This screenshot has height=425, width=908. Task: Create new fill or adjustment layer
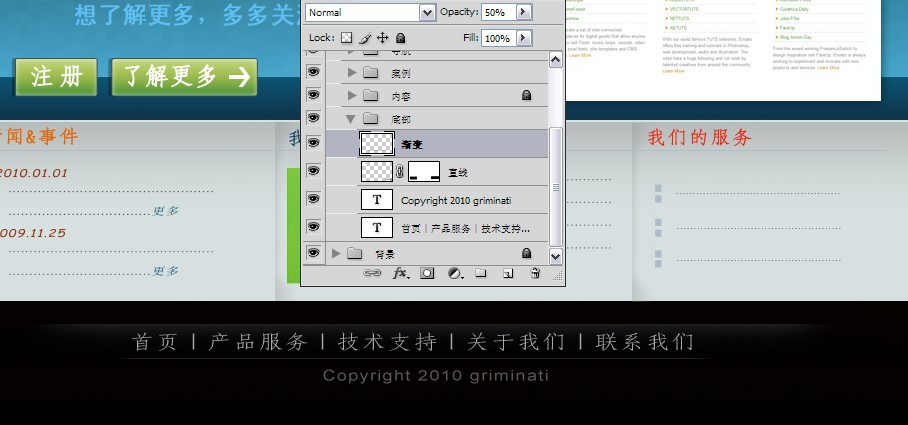coord(456,273)
